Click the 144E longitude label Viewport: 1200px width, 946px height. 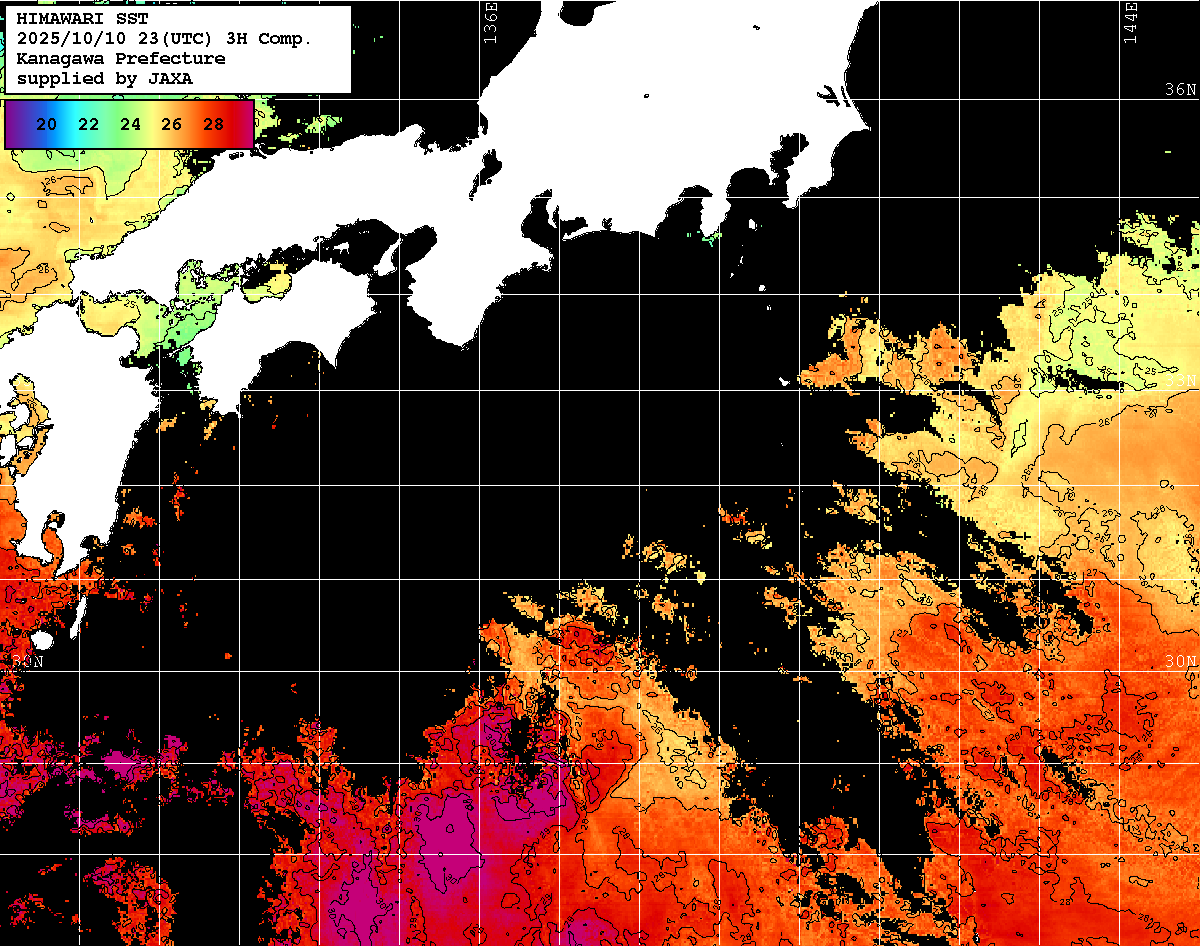coord(1130,22)
